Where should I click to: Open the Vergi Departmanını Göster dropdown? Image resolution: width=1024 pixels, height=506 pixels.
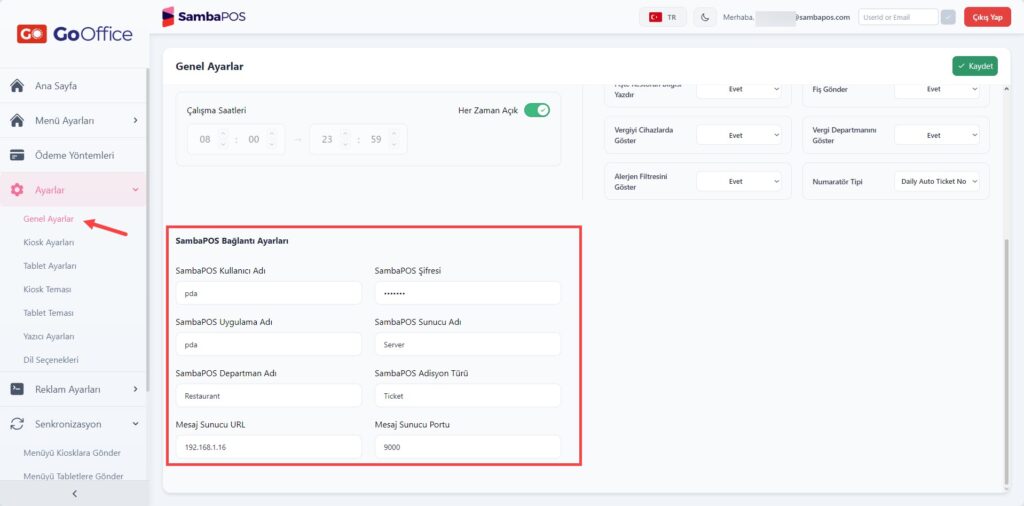tap(937, 135)
